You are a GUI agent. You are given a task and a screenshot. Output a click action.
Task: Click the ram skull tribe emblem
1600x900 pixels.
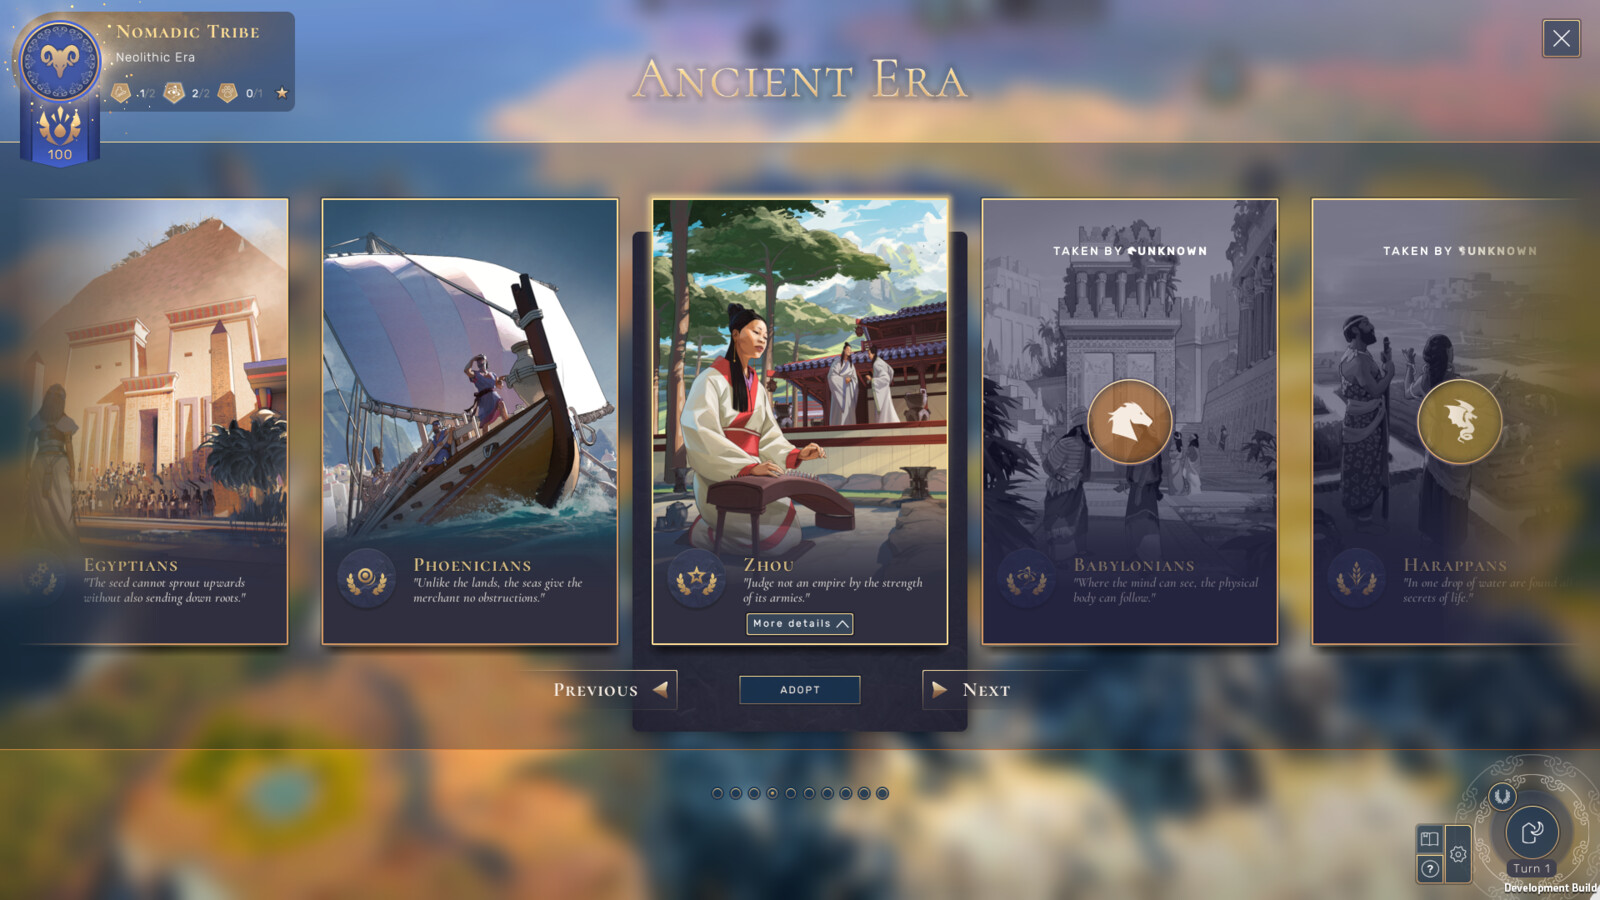(60, 61)
